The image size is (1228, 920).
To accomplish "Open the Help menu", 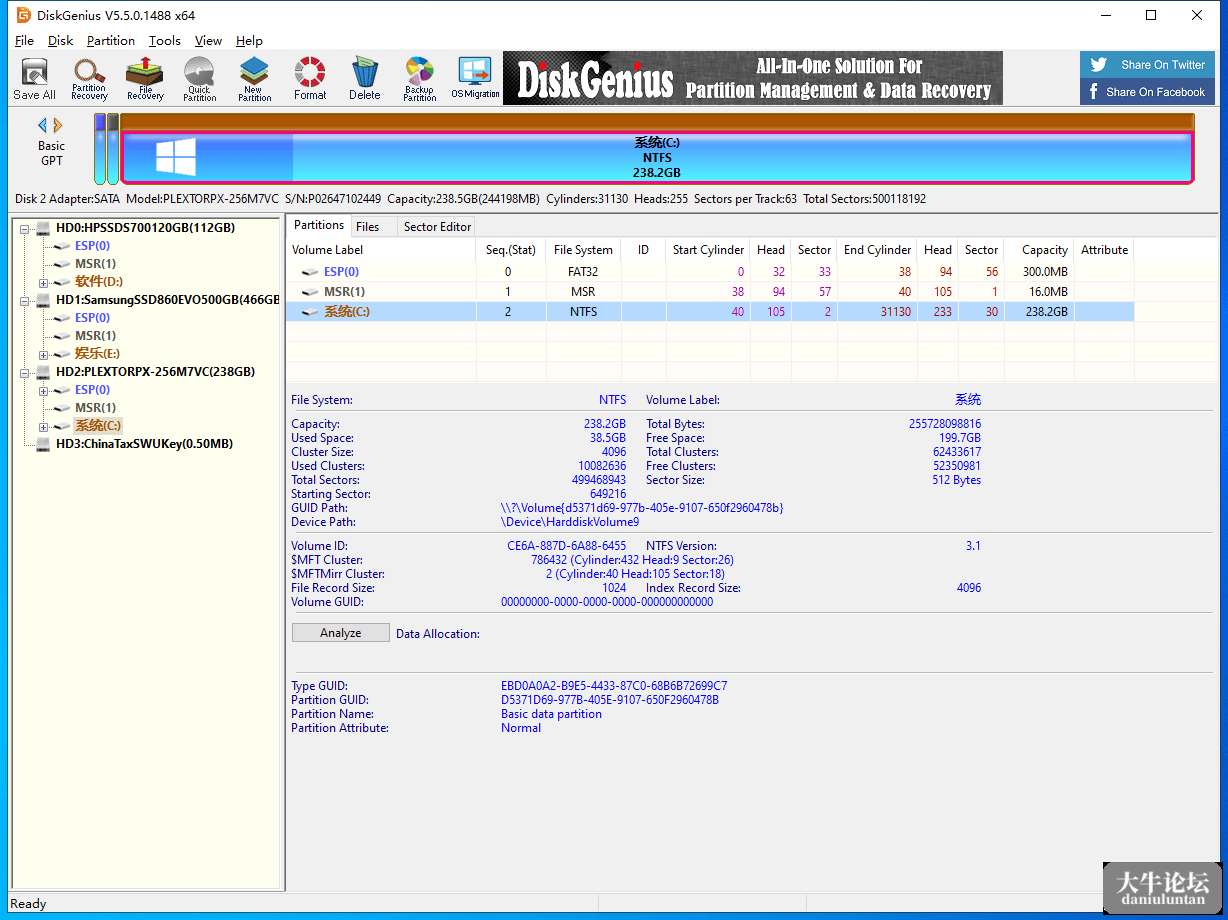I will pyautogui.click(x=249, y=41).
